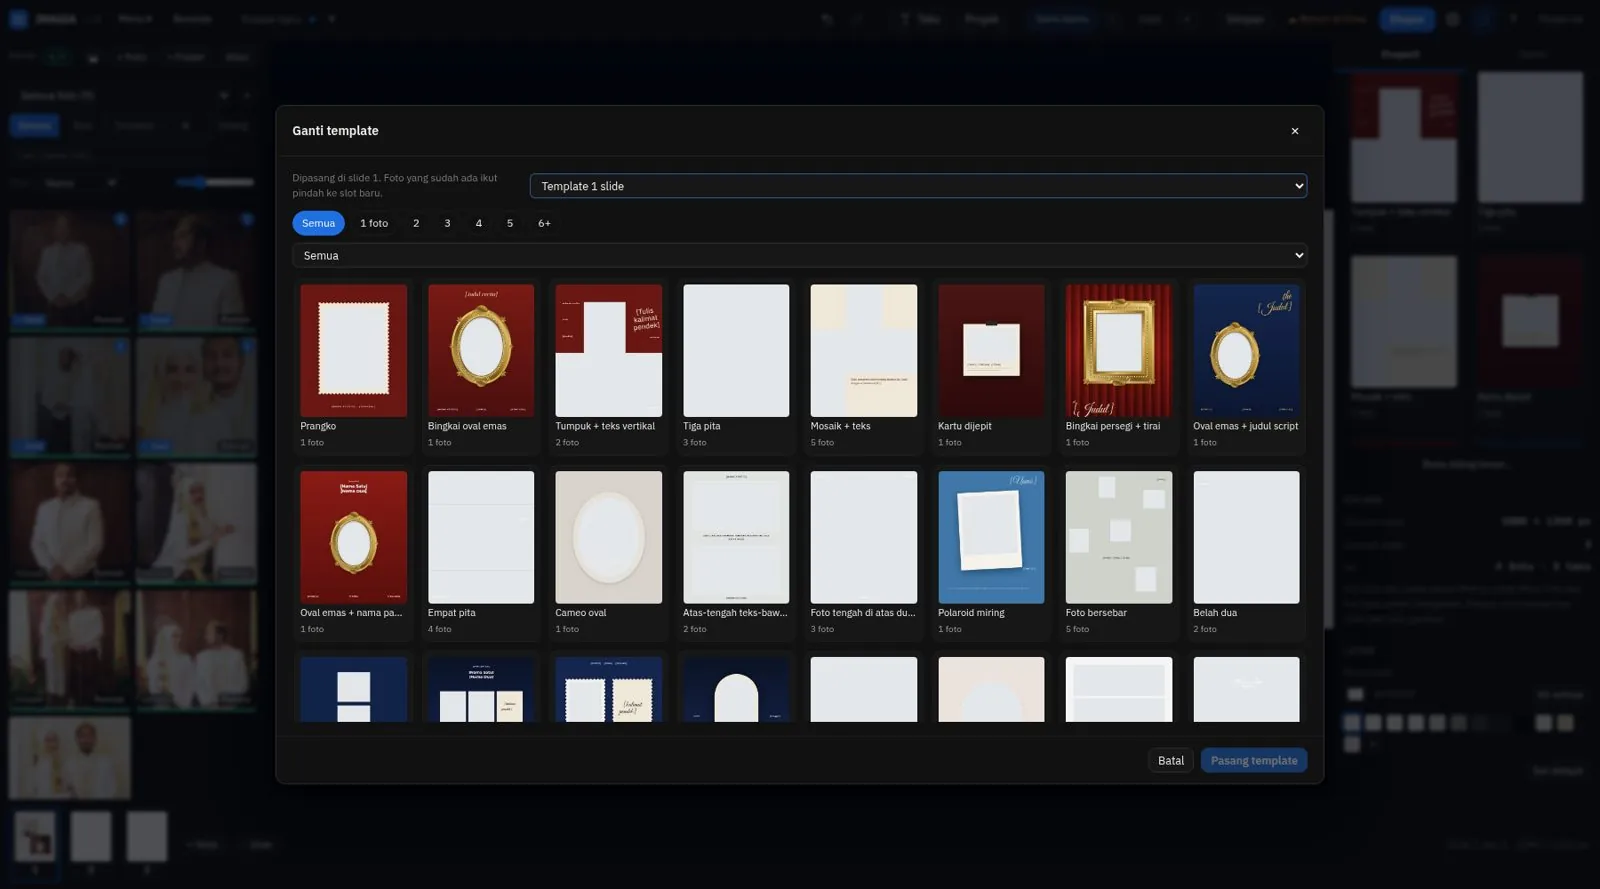Filter templates by 1 foto
Image resolution: width=1600 pixels, height=889 pixels.
pos(374,223)
